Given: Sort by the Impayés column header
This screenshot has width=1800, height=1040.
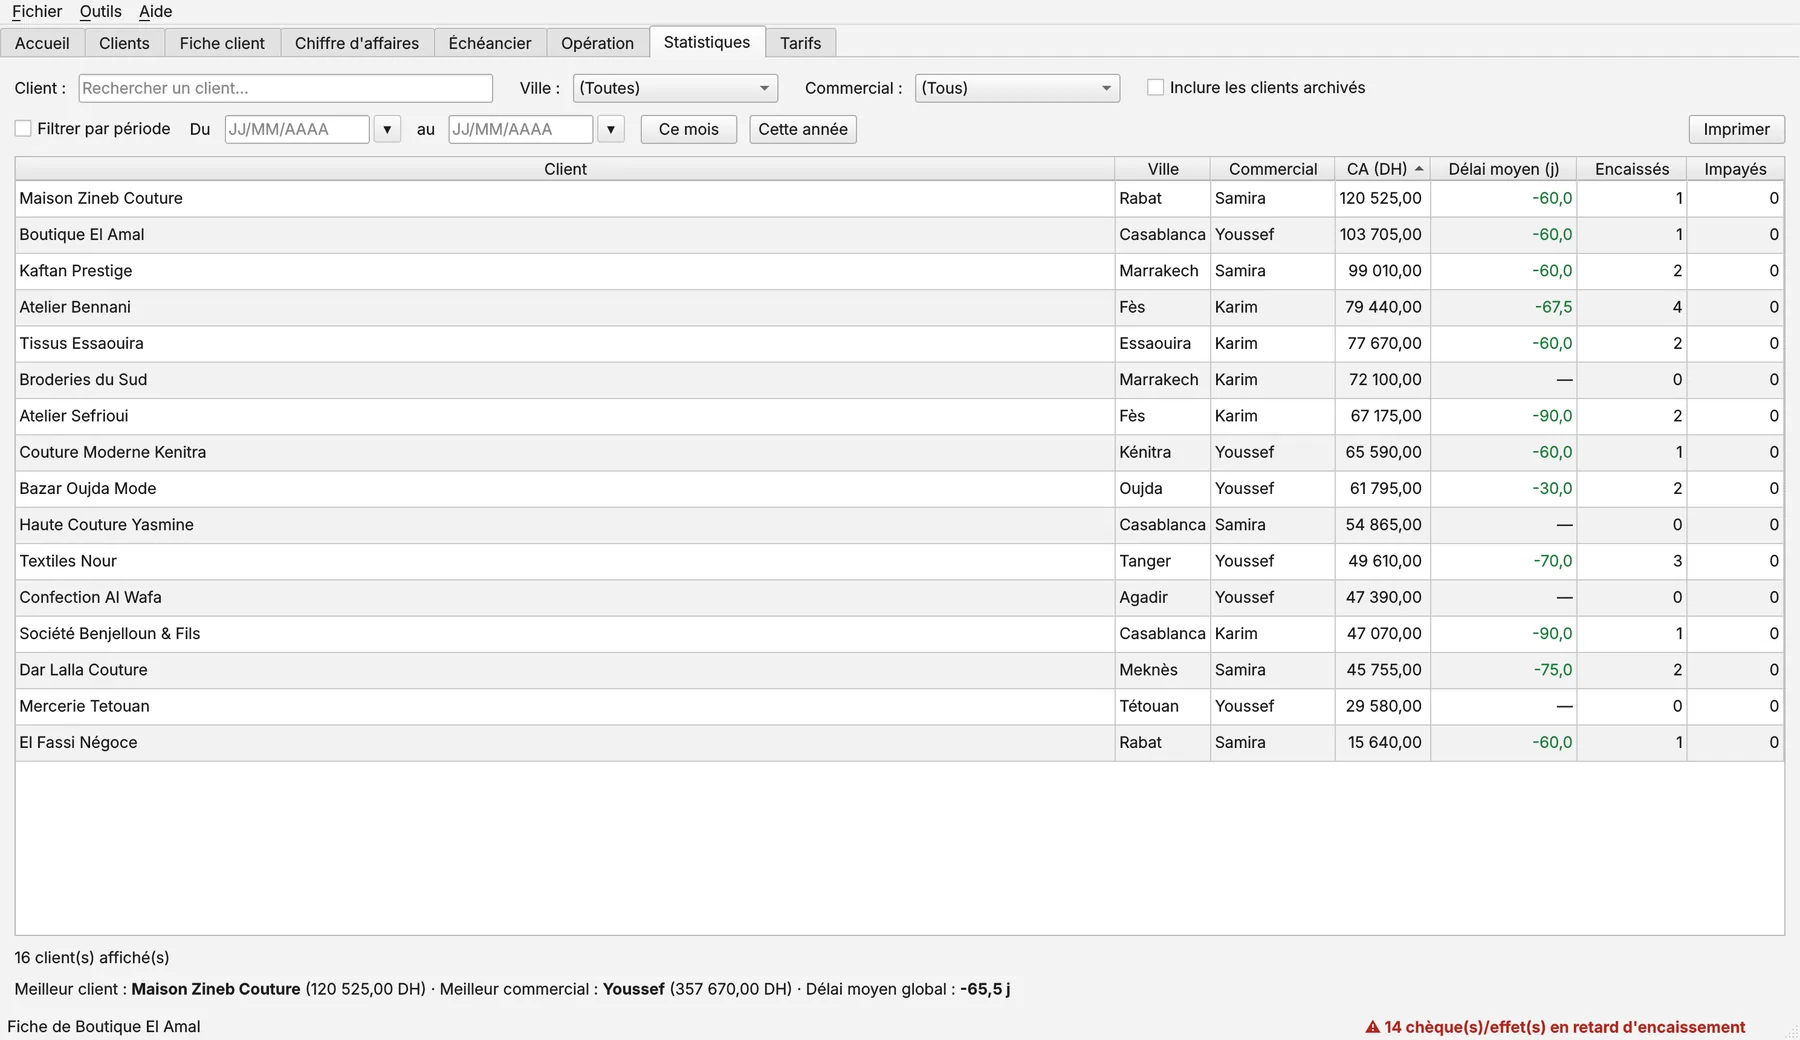Looking at the screenshot, I should coord(1736,169).
